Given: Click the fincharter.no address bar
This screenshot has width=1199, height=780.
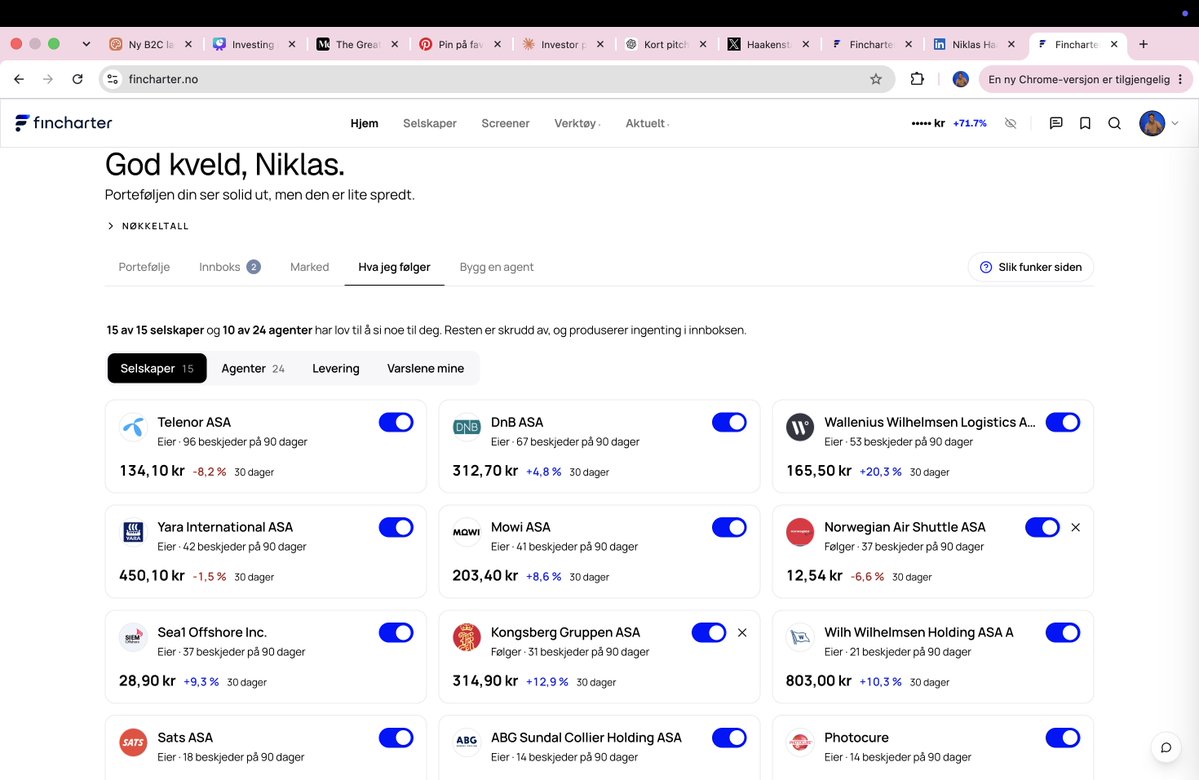Looking at the screenshot, I should (497, 79).
